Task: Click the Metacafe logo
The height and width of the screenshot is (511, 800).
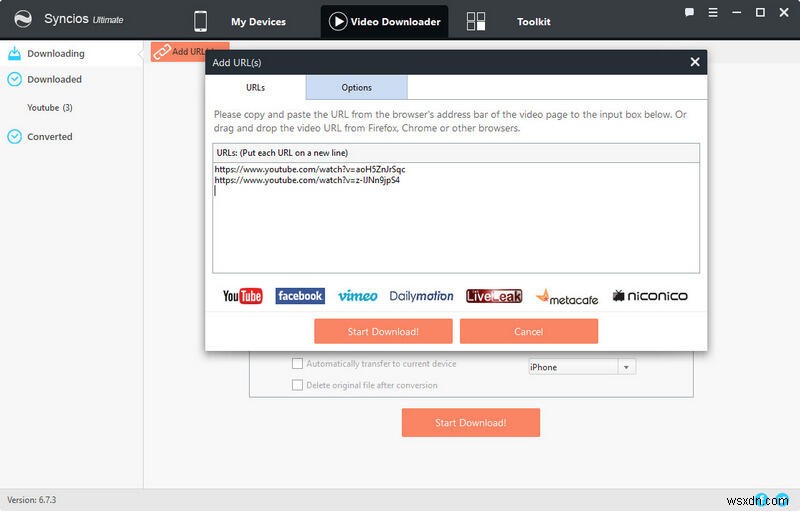Action: tap(567, 297)
